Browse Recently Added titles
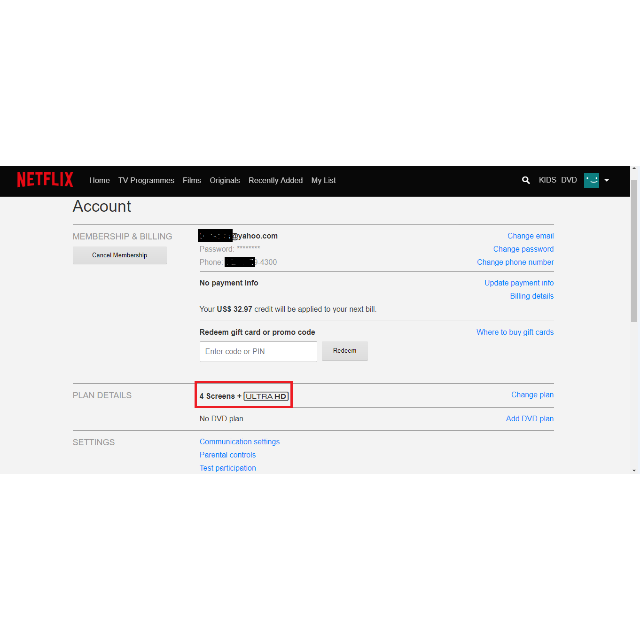This screenshot has width=640, height=640. point(275,181)
